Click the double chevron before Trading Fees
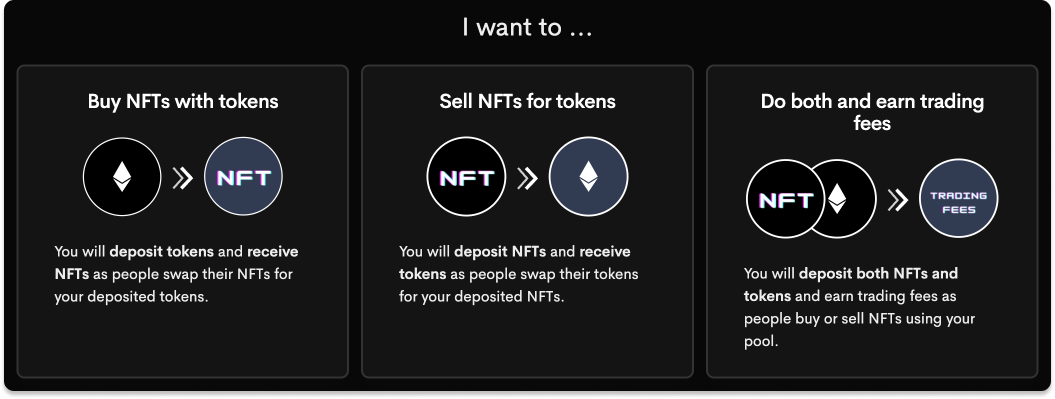 (x=898, y=200)
